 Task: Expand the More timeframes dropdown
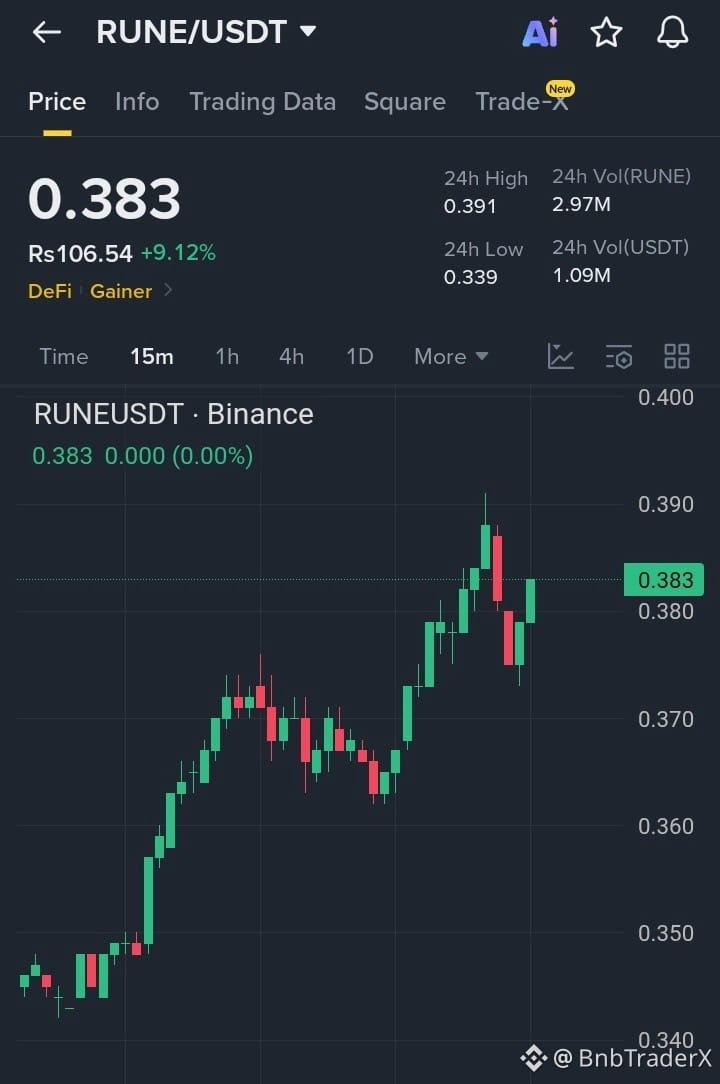451,357
